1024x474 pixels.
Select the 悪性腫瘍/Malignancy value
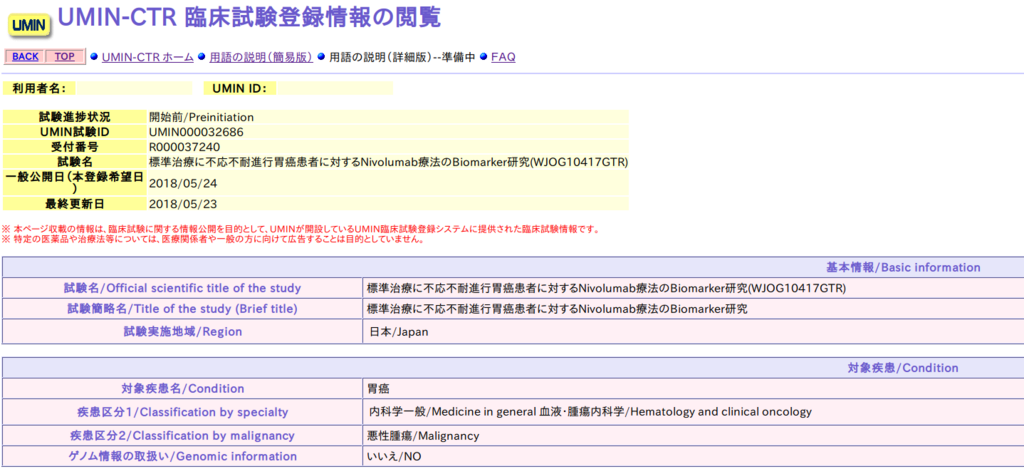[423, 435]
